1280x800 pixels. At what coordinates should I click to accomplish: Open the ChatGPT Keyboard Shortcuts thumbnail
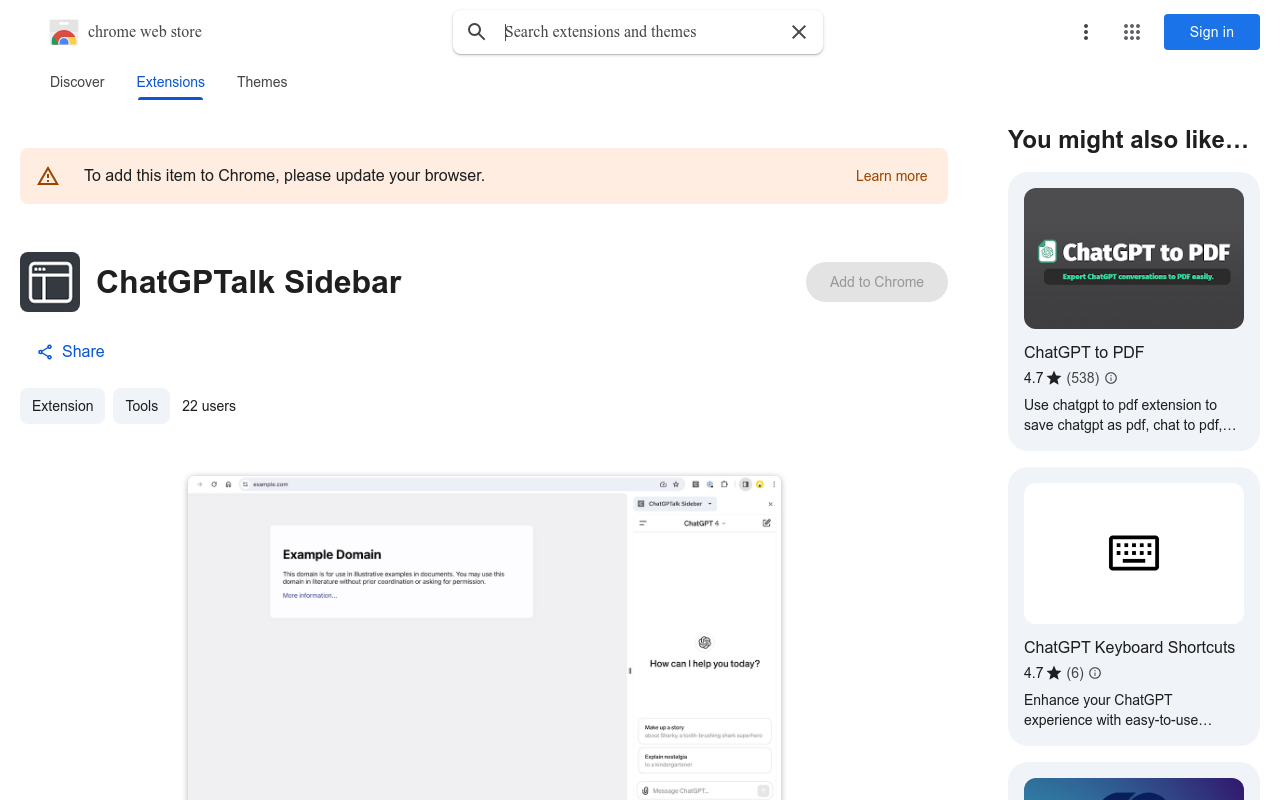click(x=1134, y=553)
